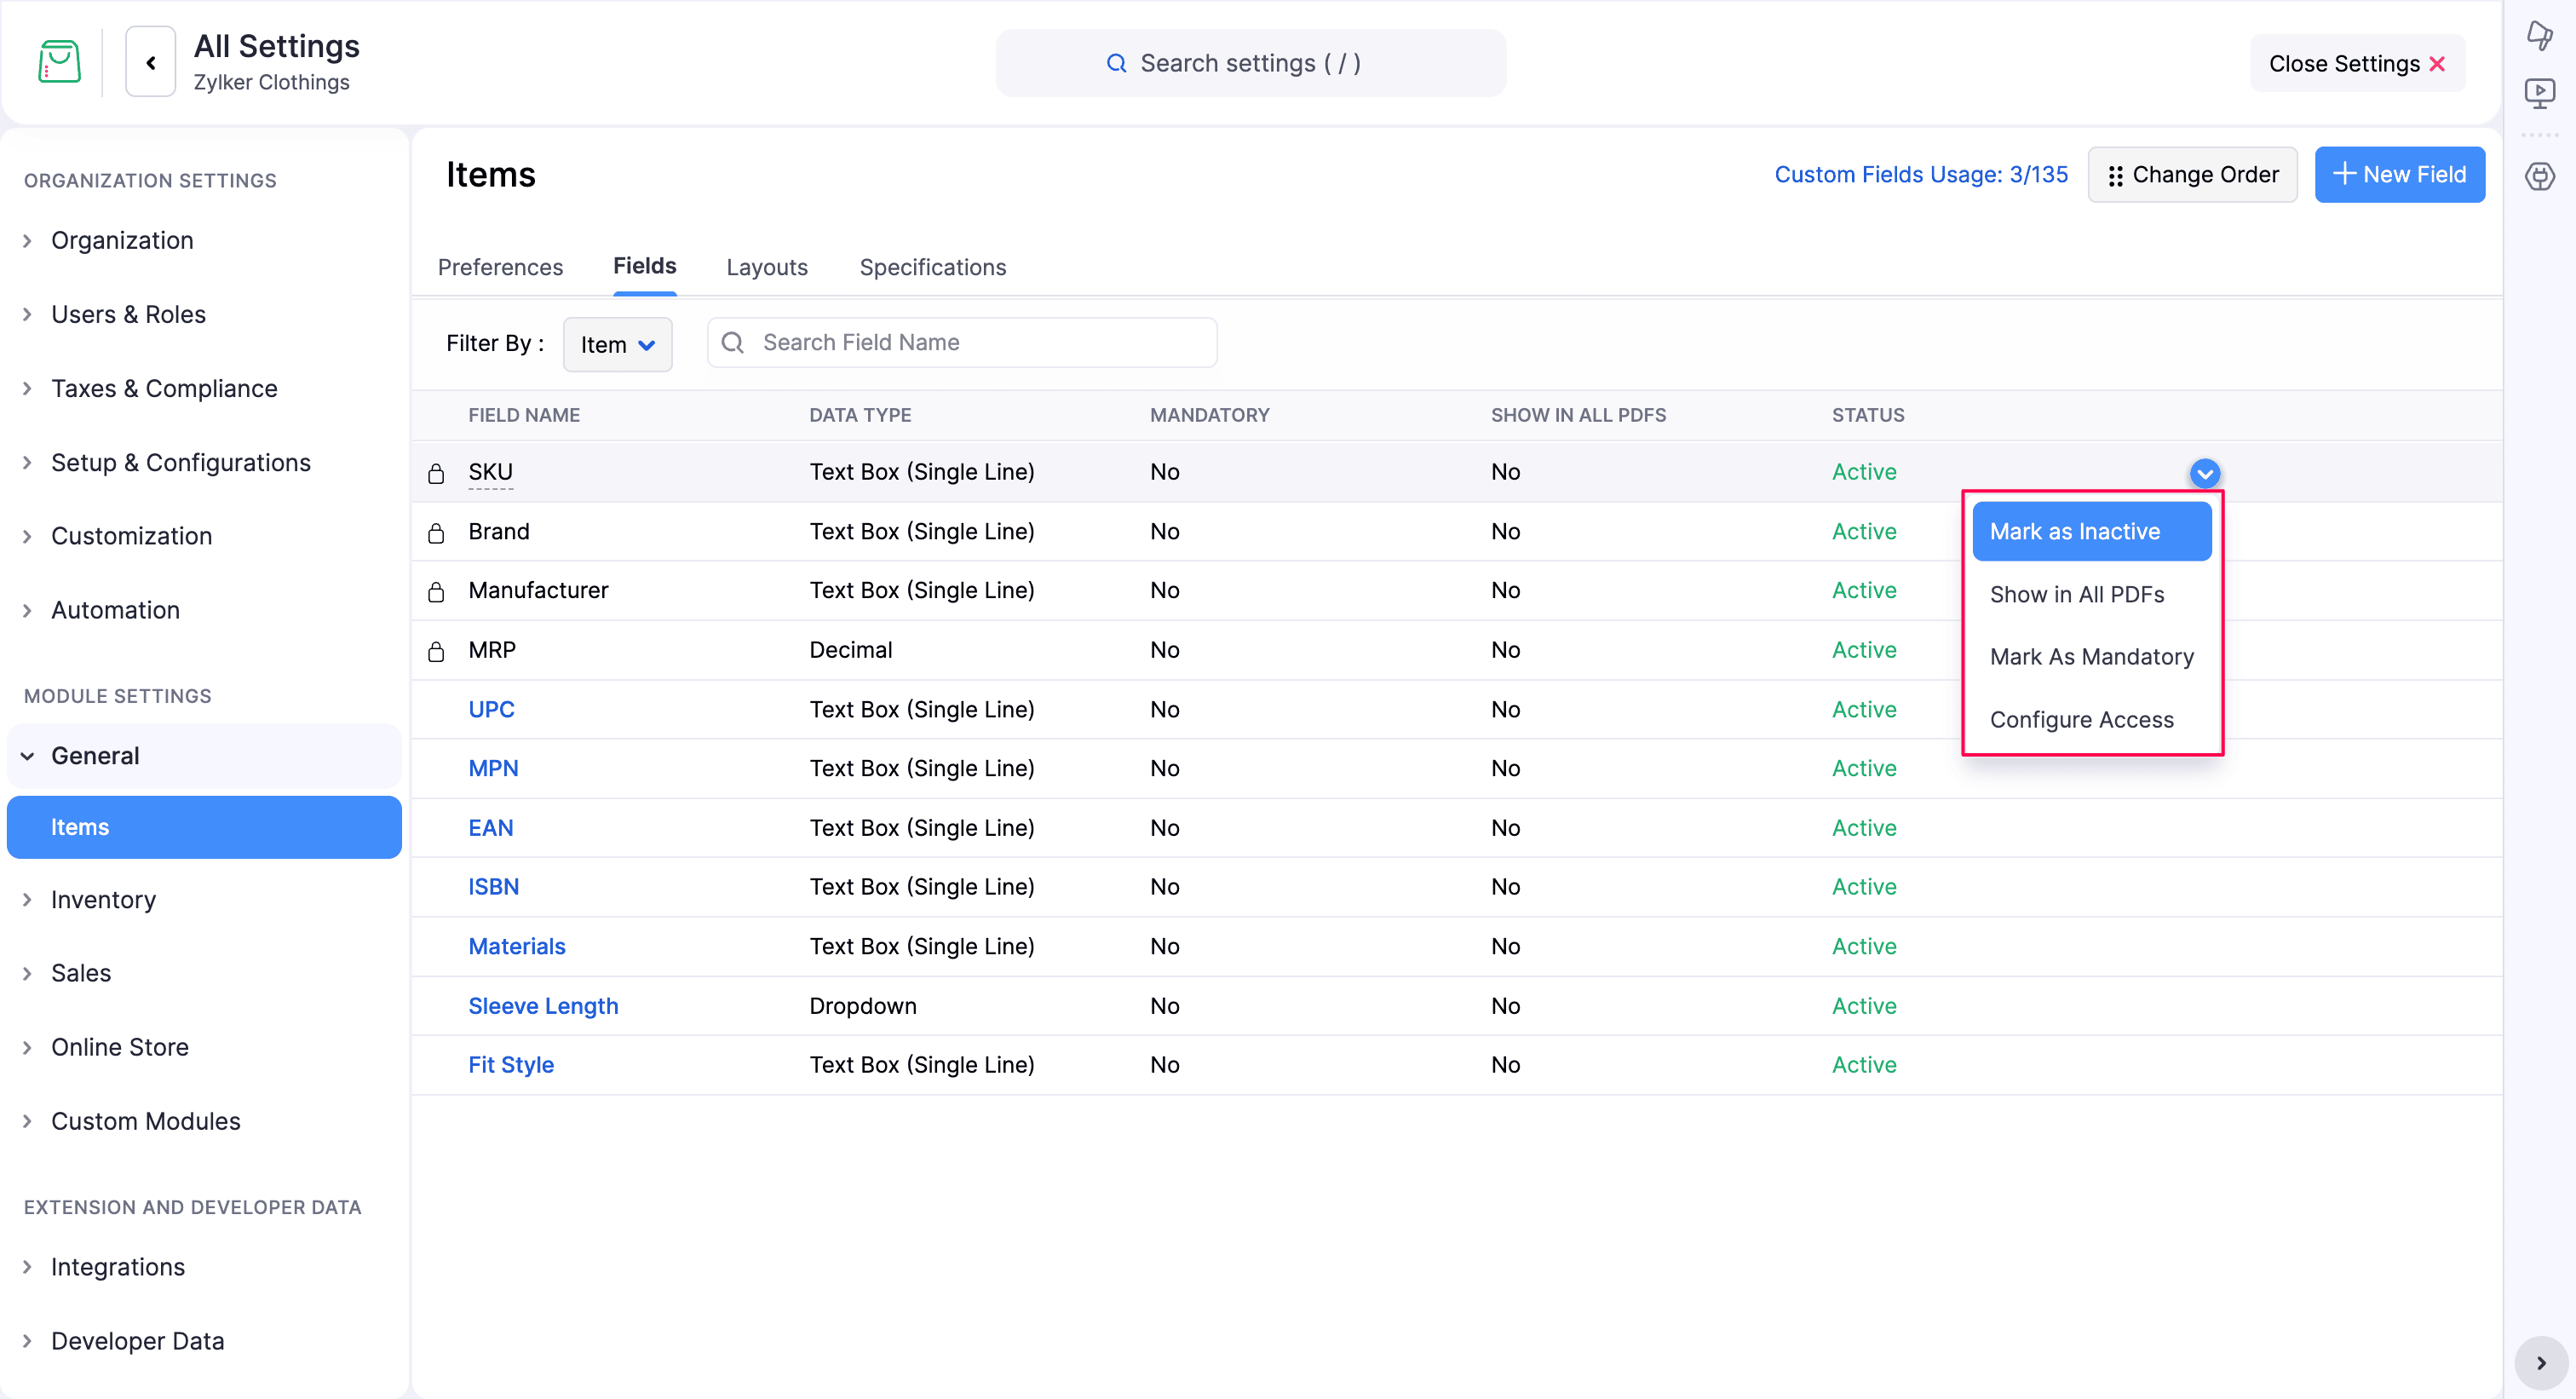
Task: Click the Active status for Fit Style
Action: pyautogui.click(x=1864, y=1065)
